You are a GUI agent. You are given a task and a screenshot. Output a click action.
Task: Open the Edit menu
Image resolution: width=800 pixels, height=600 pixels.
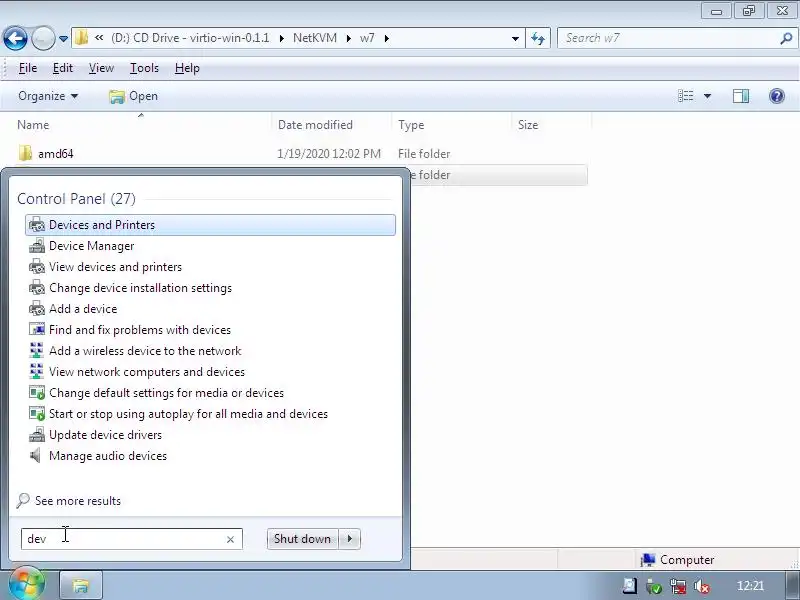63,68
